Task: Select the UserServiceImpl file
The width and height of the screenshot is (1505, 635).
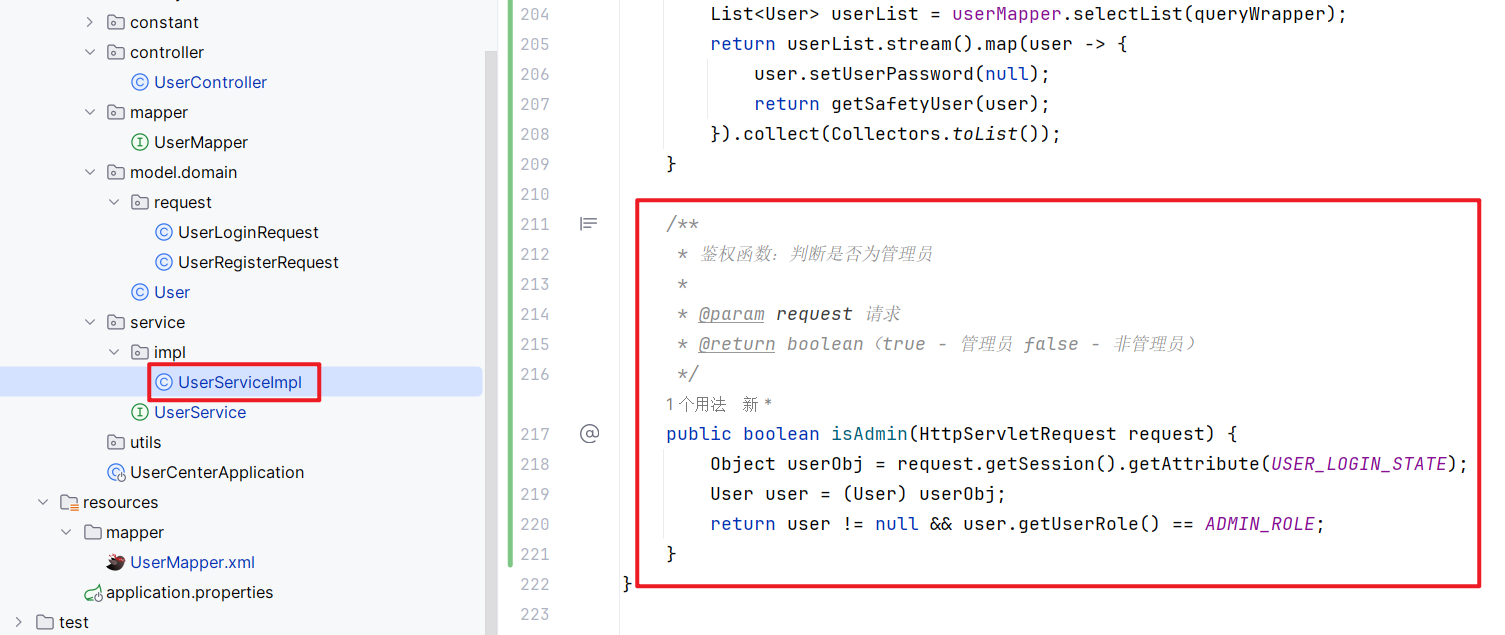Action: coord(239,382)
